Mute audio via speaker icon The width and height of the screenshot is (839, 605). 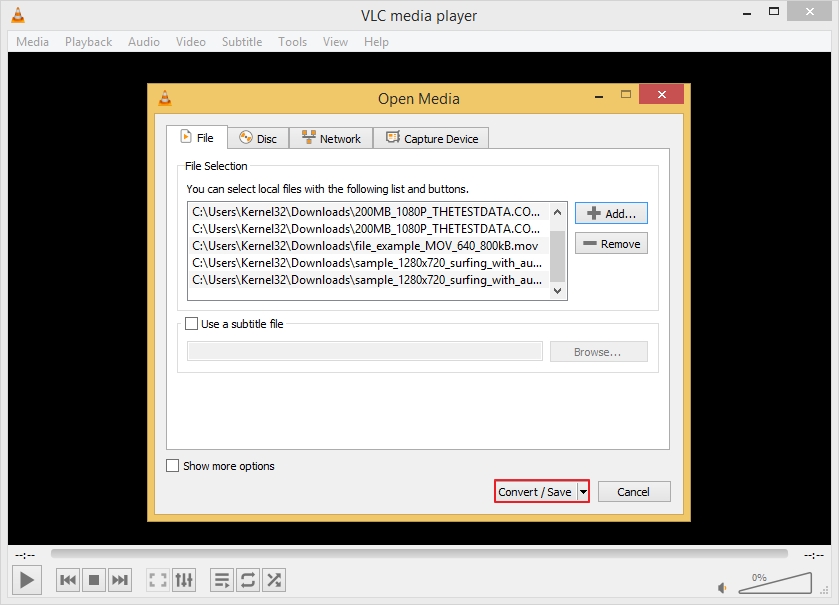722,588
